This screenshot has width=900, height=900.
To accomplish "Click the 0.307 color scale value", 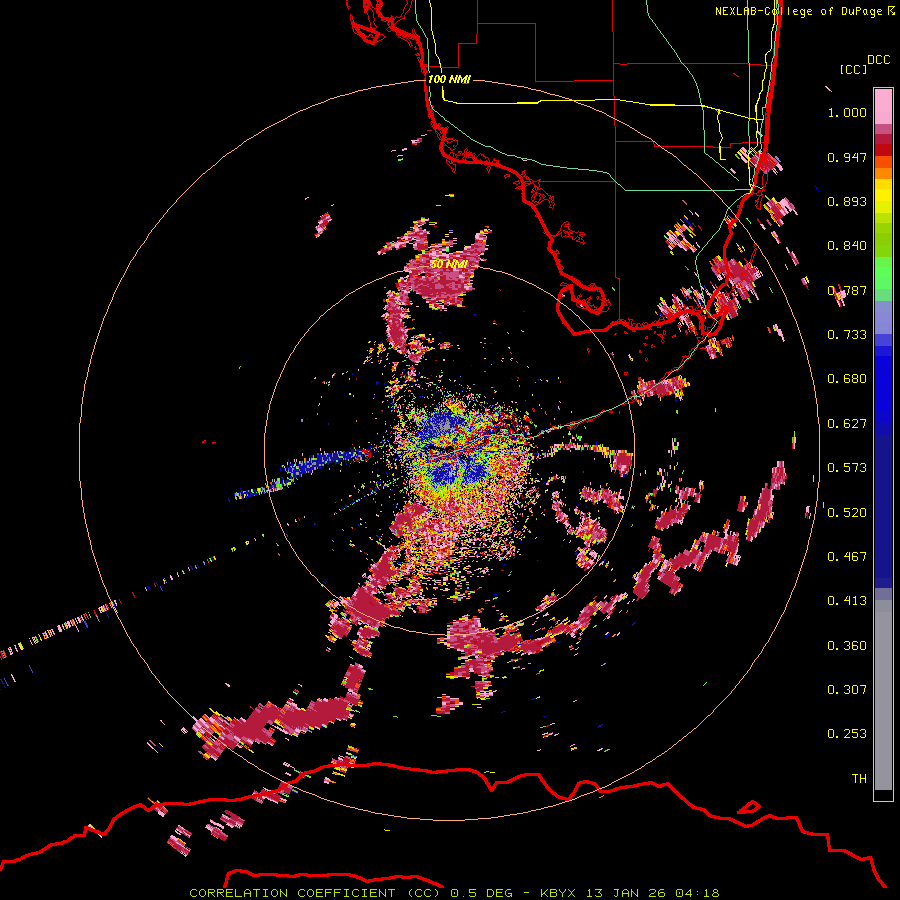I will pos(847,690).
